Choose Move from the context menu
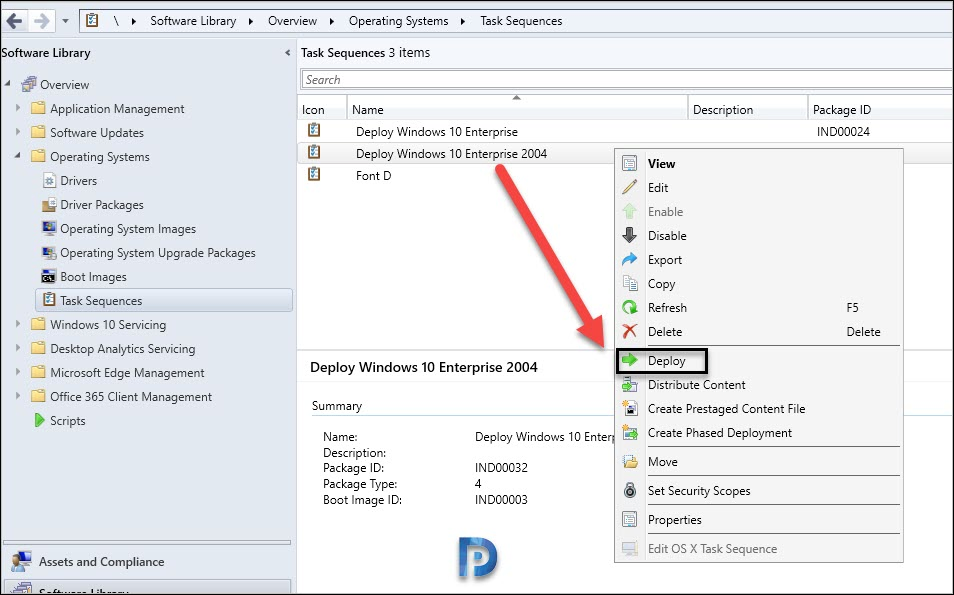Screen dimensions: 954x595 (x=759, y=462)
